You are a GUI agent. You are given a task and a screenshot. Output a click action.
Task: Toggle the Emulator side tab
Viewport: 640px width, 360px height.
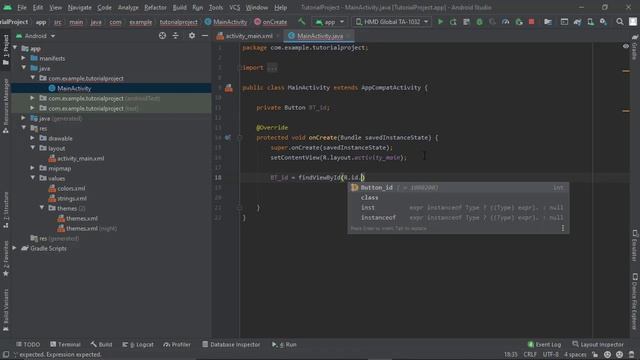(x=635, y=246)
